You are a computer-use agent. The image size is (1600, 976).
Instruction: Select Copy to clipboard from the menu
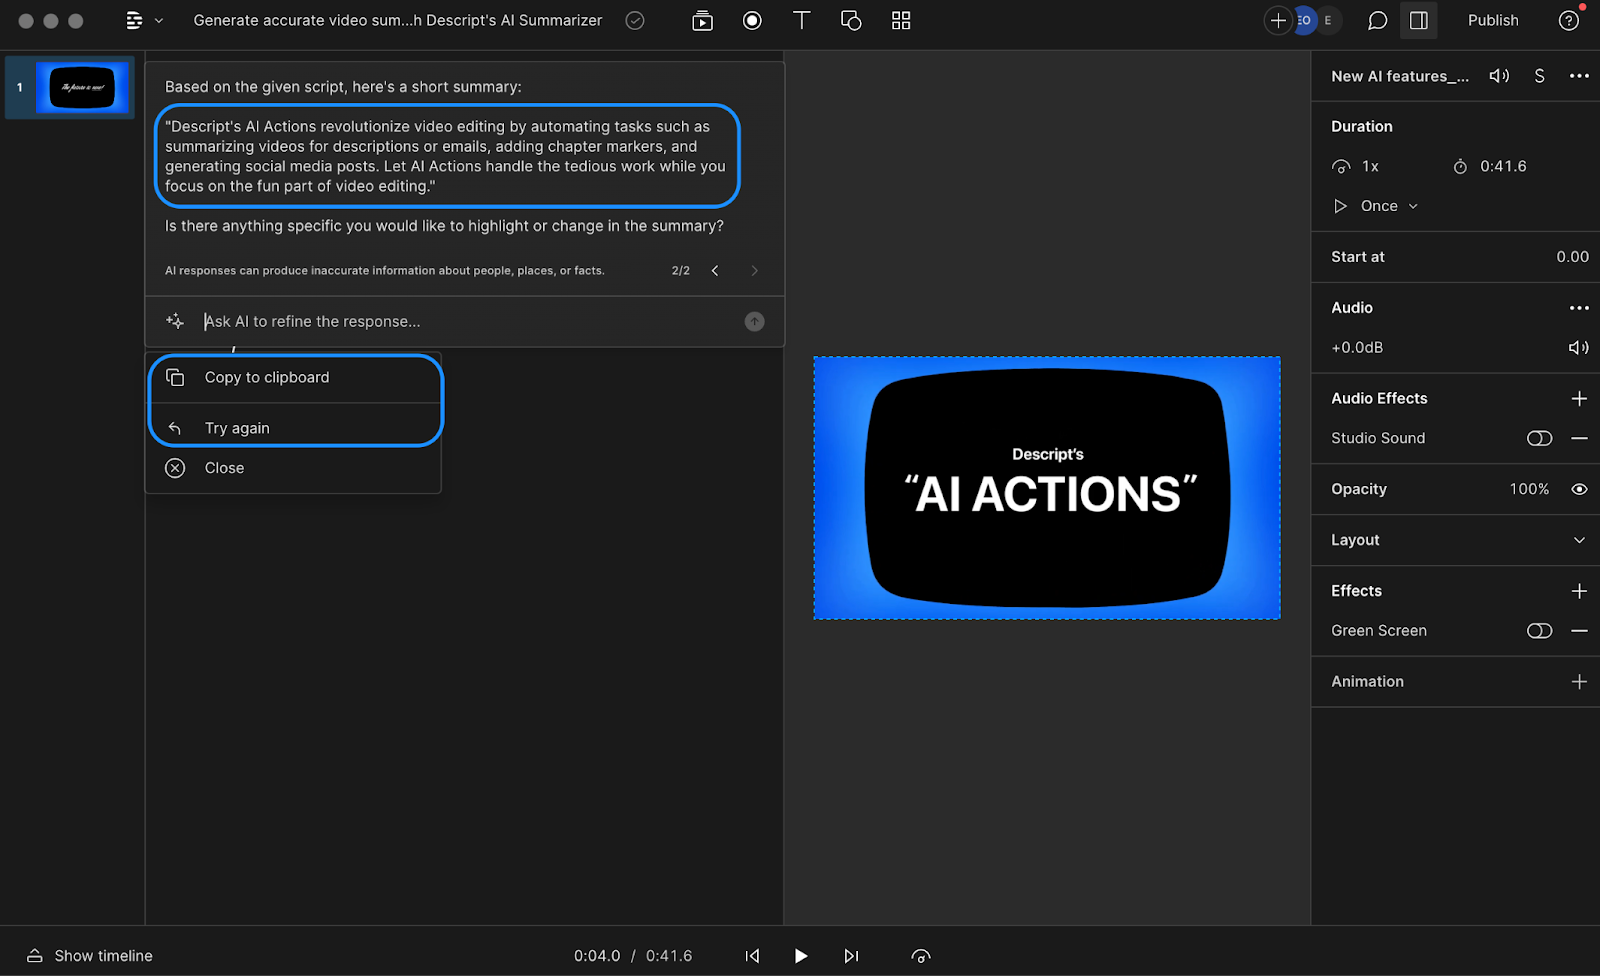click(266, 377)
